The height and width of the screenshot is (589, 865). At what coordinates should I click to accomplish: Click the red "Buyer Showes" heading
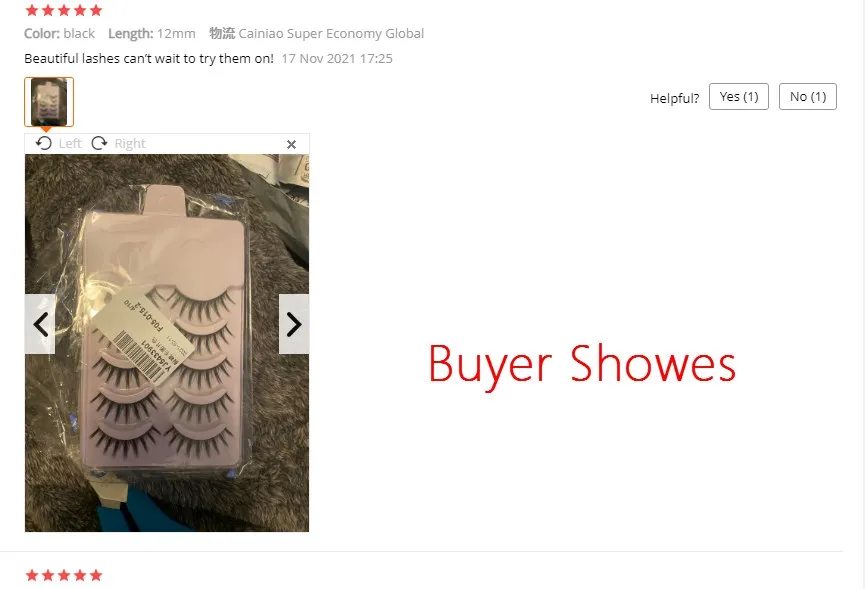coord(582,365)
